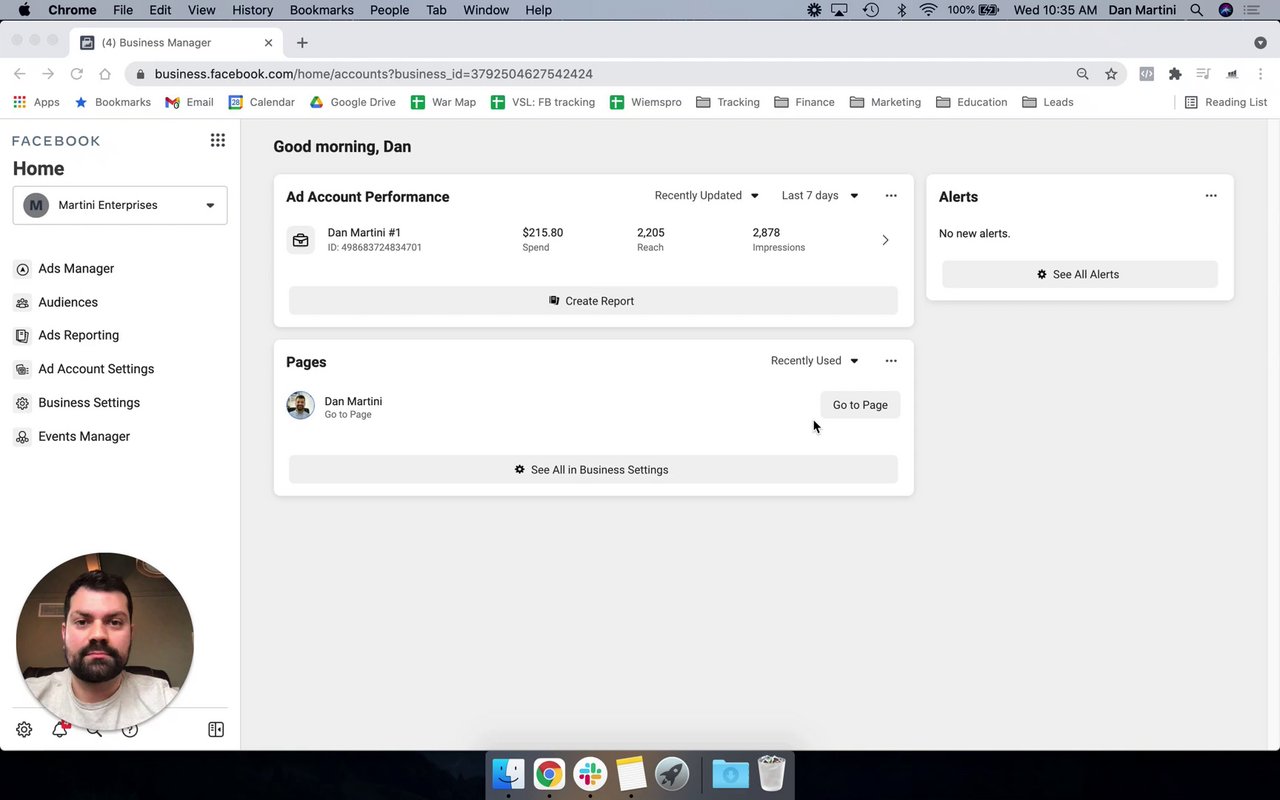Open the Google Drive bookmark

click(x=352, y=102)
